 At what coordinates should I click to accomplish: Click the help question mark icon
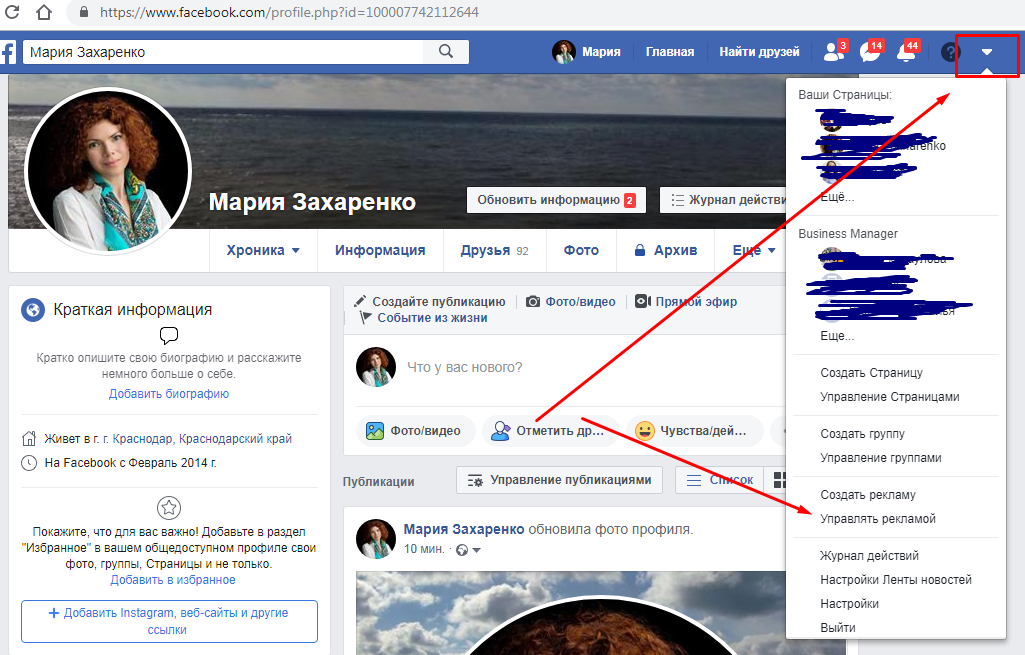pos(949,52)
